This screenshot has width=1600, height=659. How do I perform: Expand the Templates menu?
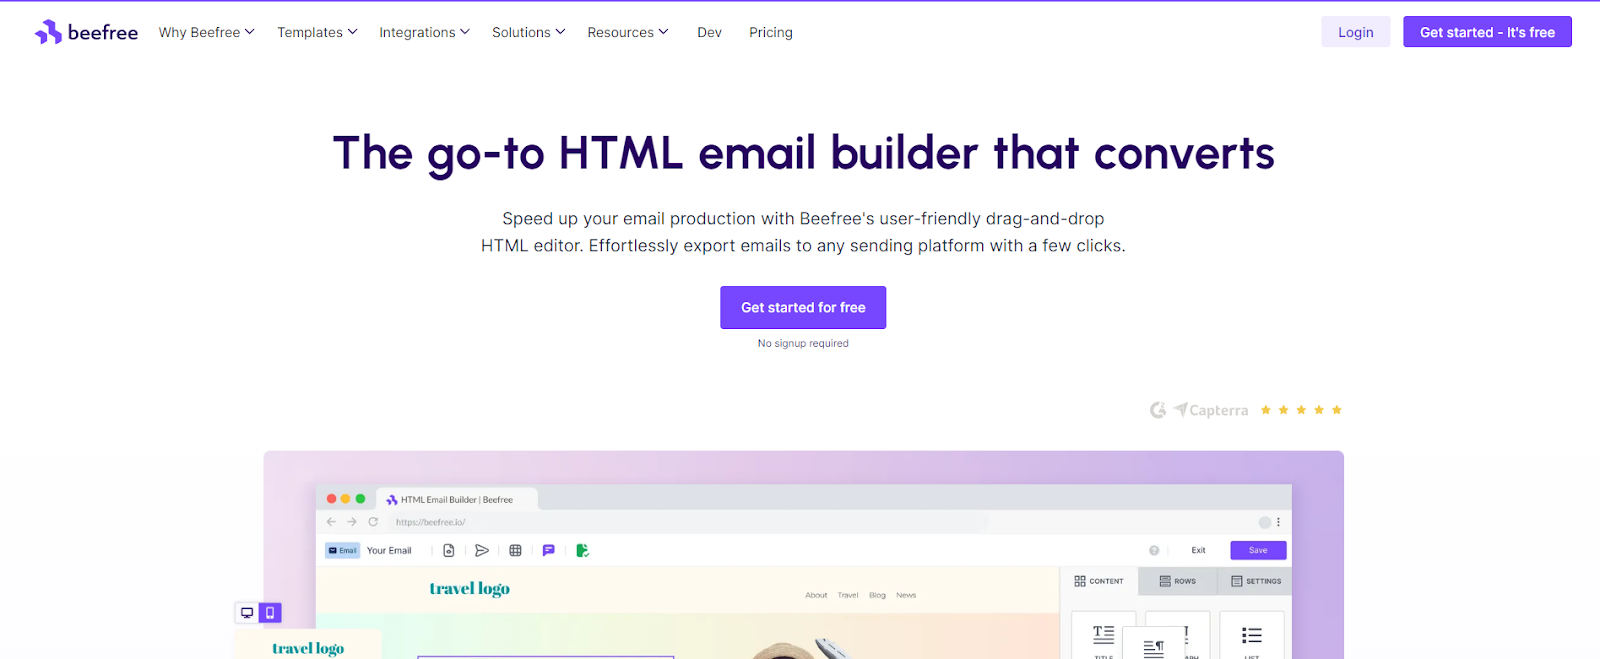pos(317,32)
